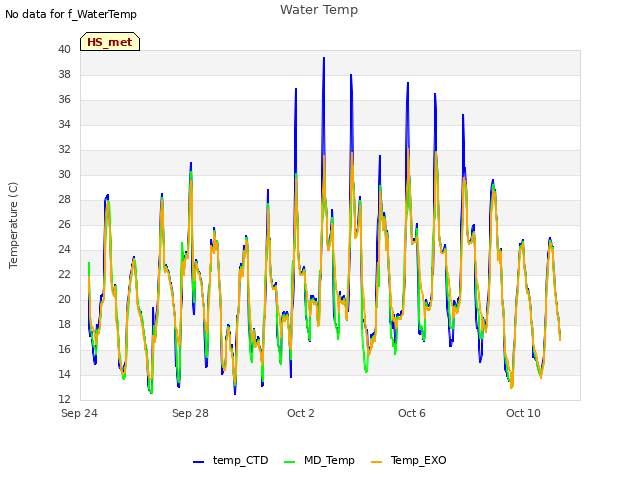This screenshot has height=480, width=640.
Task: Click the highest temp_CTD peak near 39
Action: pos(324,58)
